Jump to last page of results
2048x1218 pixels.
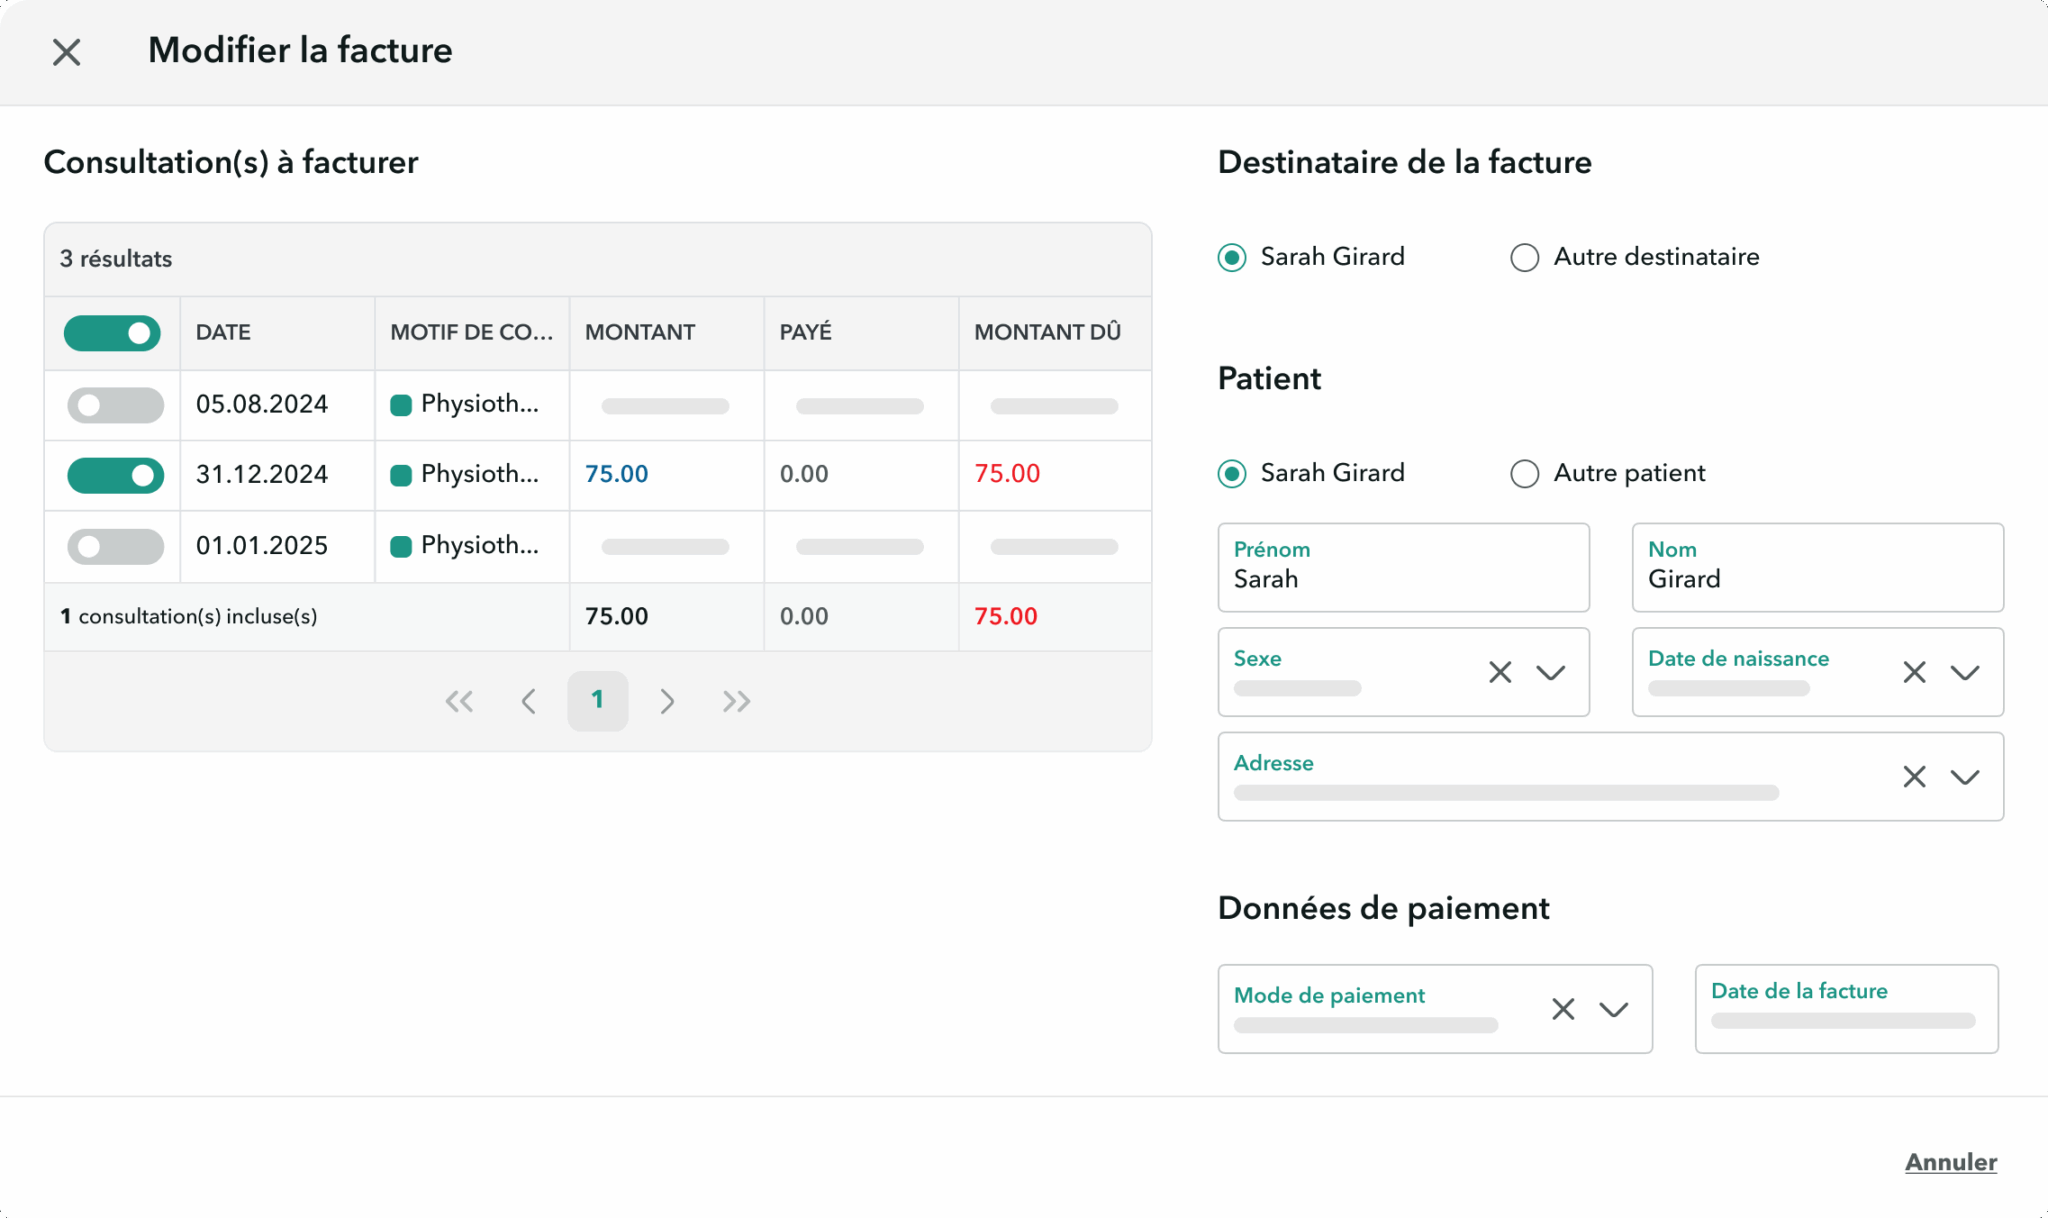click(736, 701)
